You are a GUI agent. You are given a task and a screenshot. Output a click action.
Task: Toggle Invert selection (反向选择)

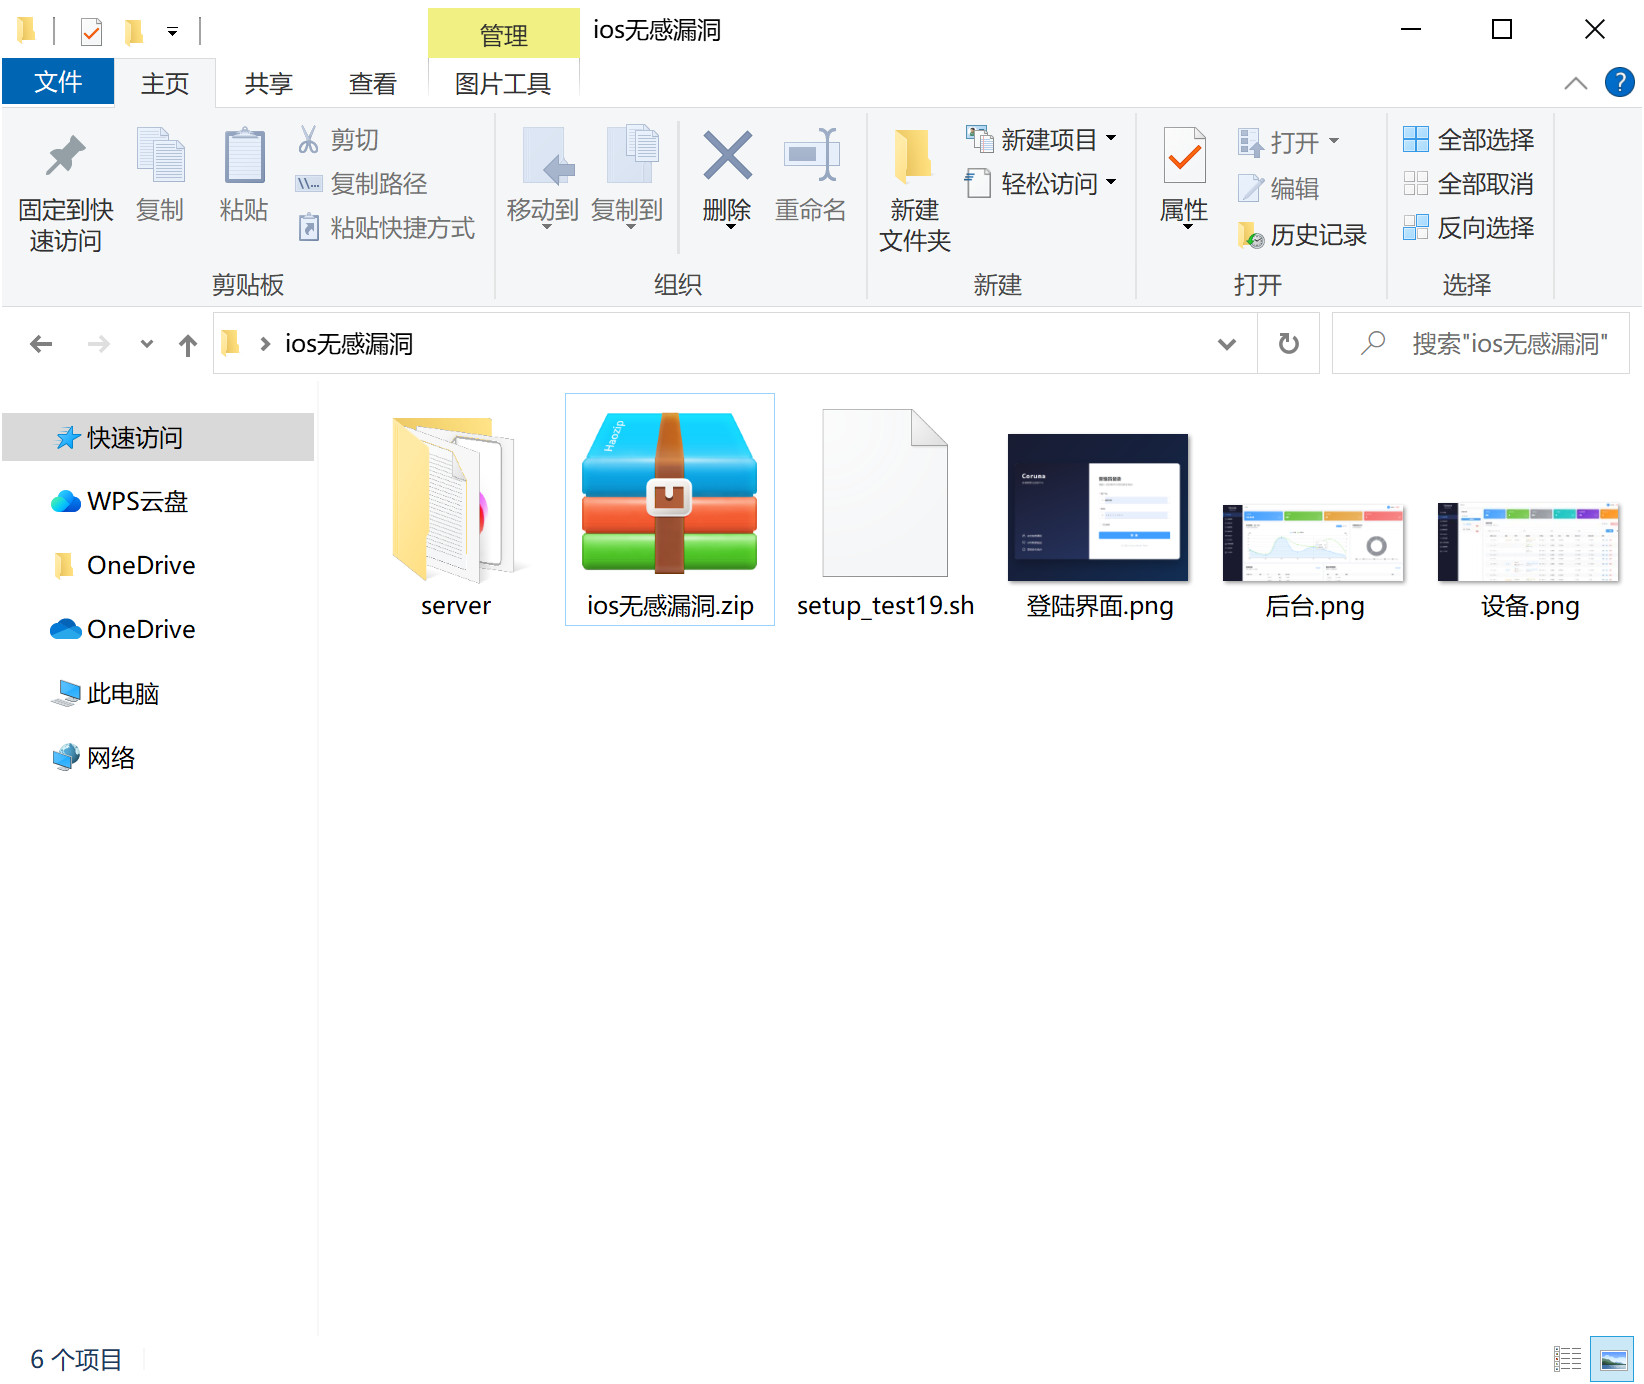(1469, 228)
